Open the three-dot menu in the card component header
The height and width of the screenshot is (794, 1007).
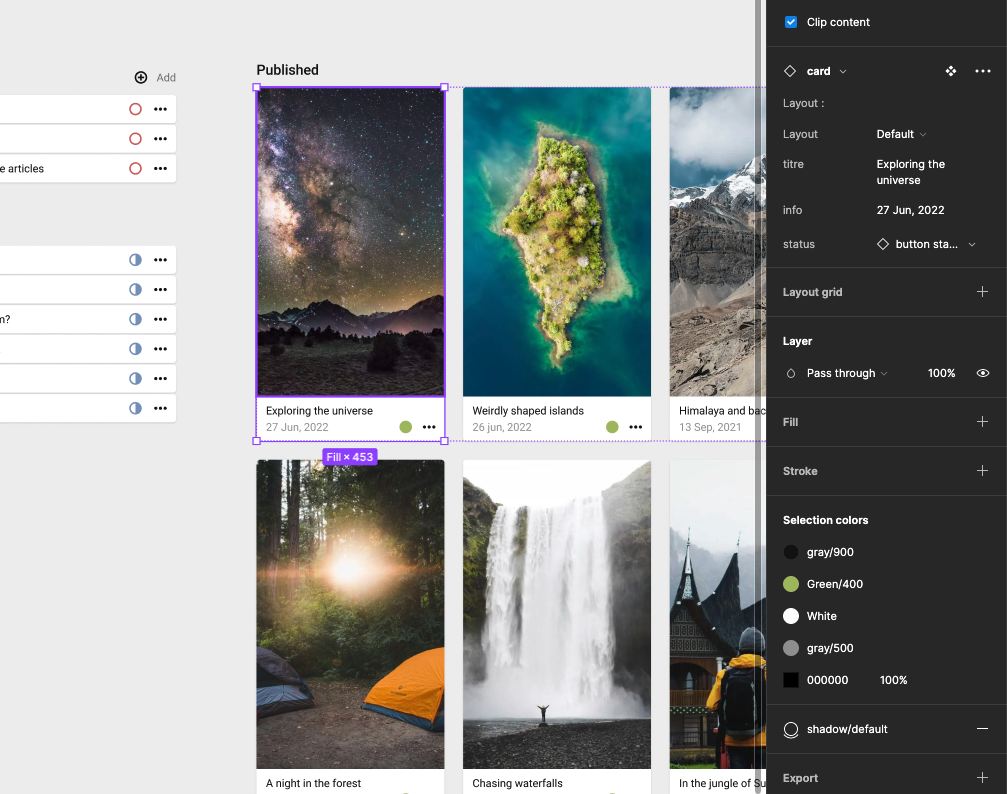pyautogui.click(x=983, y=71)
